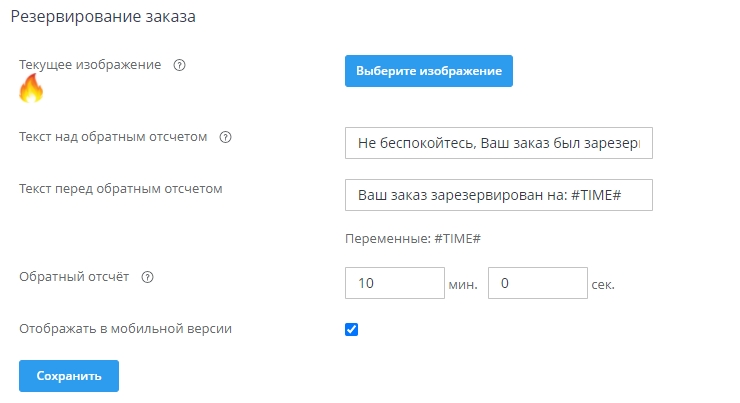Click the Ваш заказ зарезервирован на input

click(498, 195)
